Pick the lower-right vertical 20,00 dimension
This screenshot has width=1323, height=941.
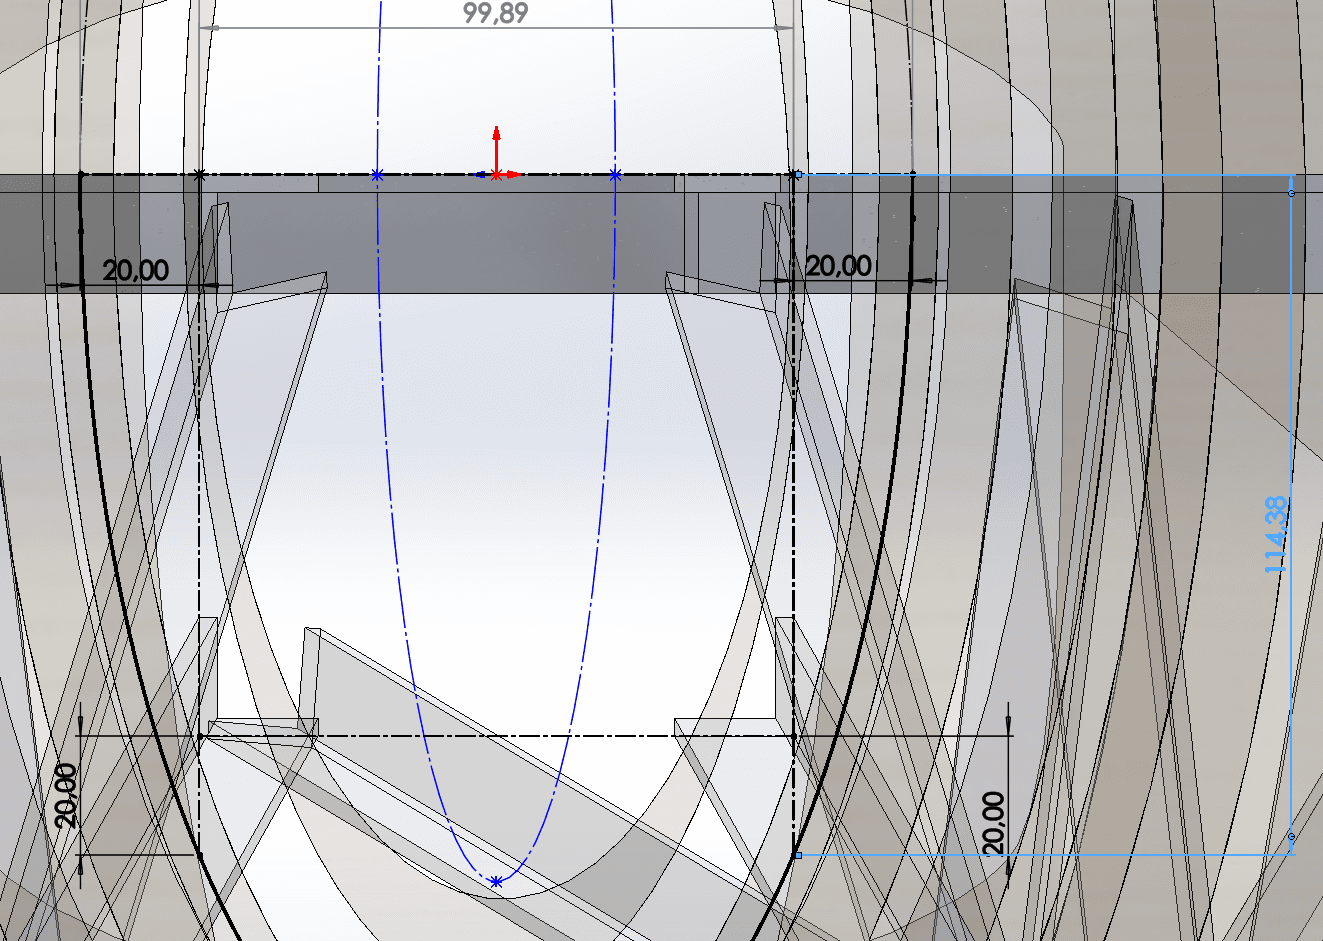[x=993, y=822]
